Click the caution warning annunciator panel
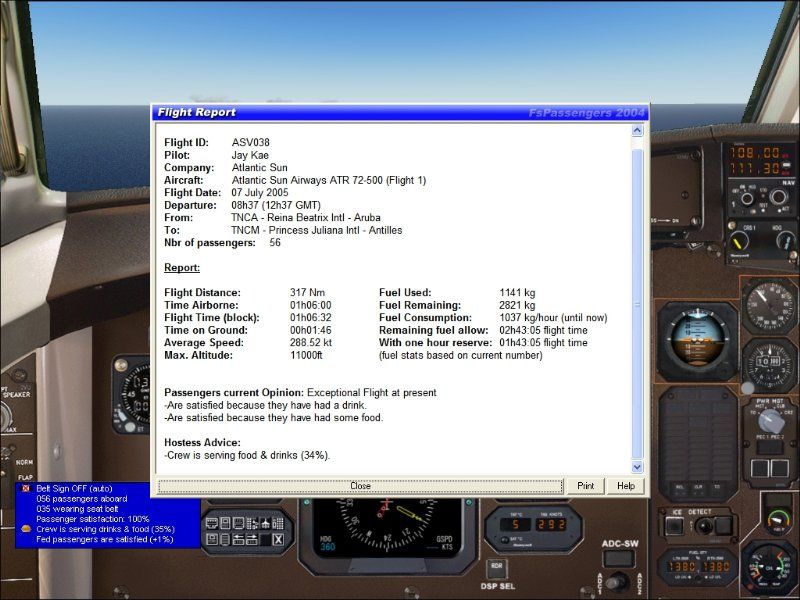 point(698,445)
